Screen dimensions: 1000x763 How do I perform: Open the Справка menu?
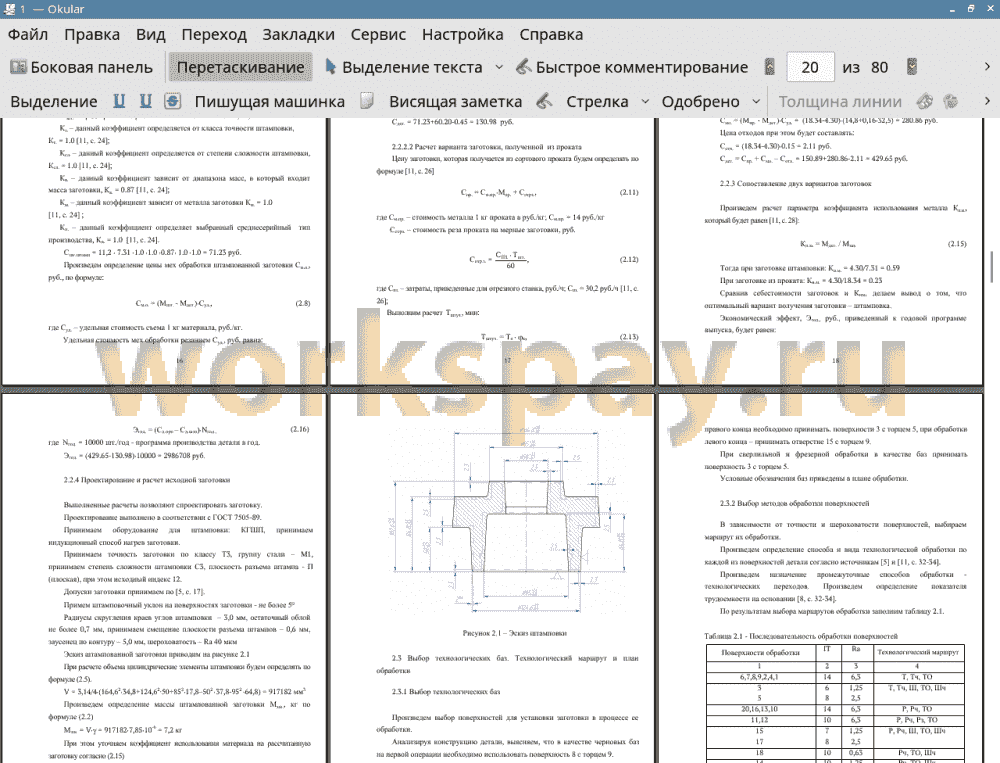pyautogui.click(x=551, y=34)
